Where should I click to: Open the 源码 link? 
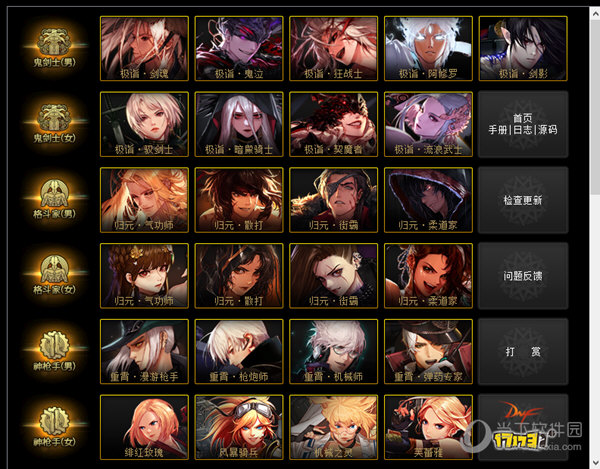click(x=548, y=130)
